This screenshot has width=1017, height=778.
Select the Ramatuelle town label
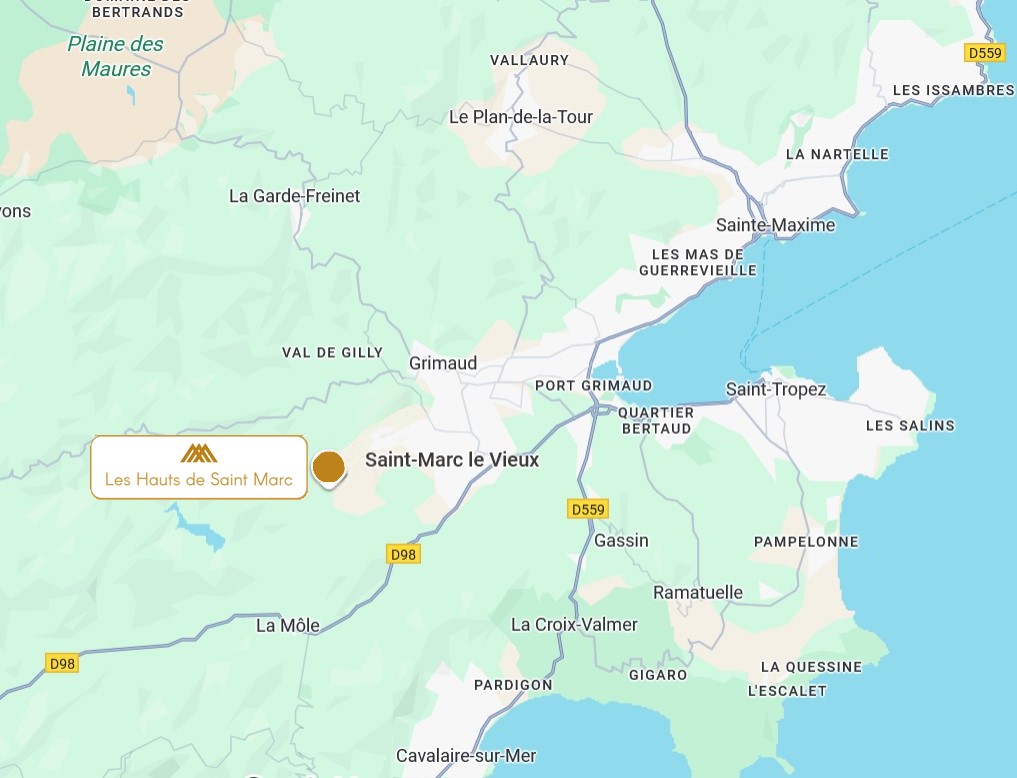coord(698,593)
